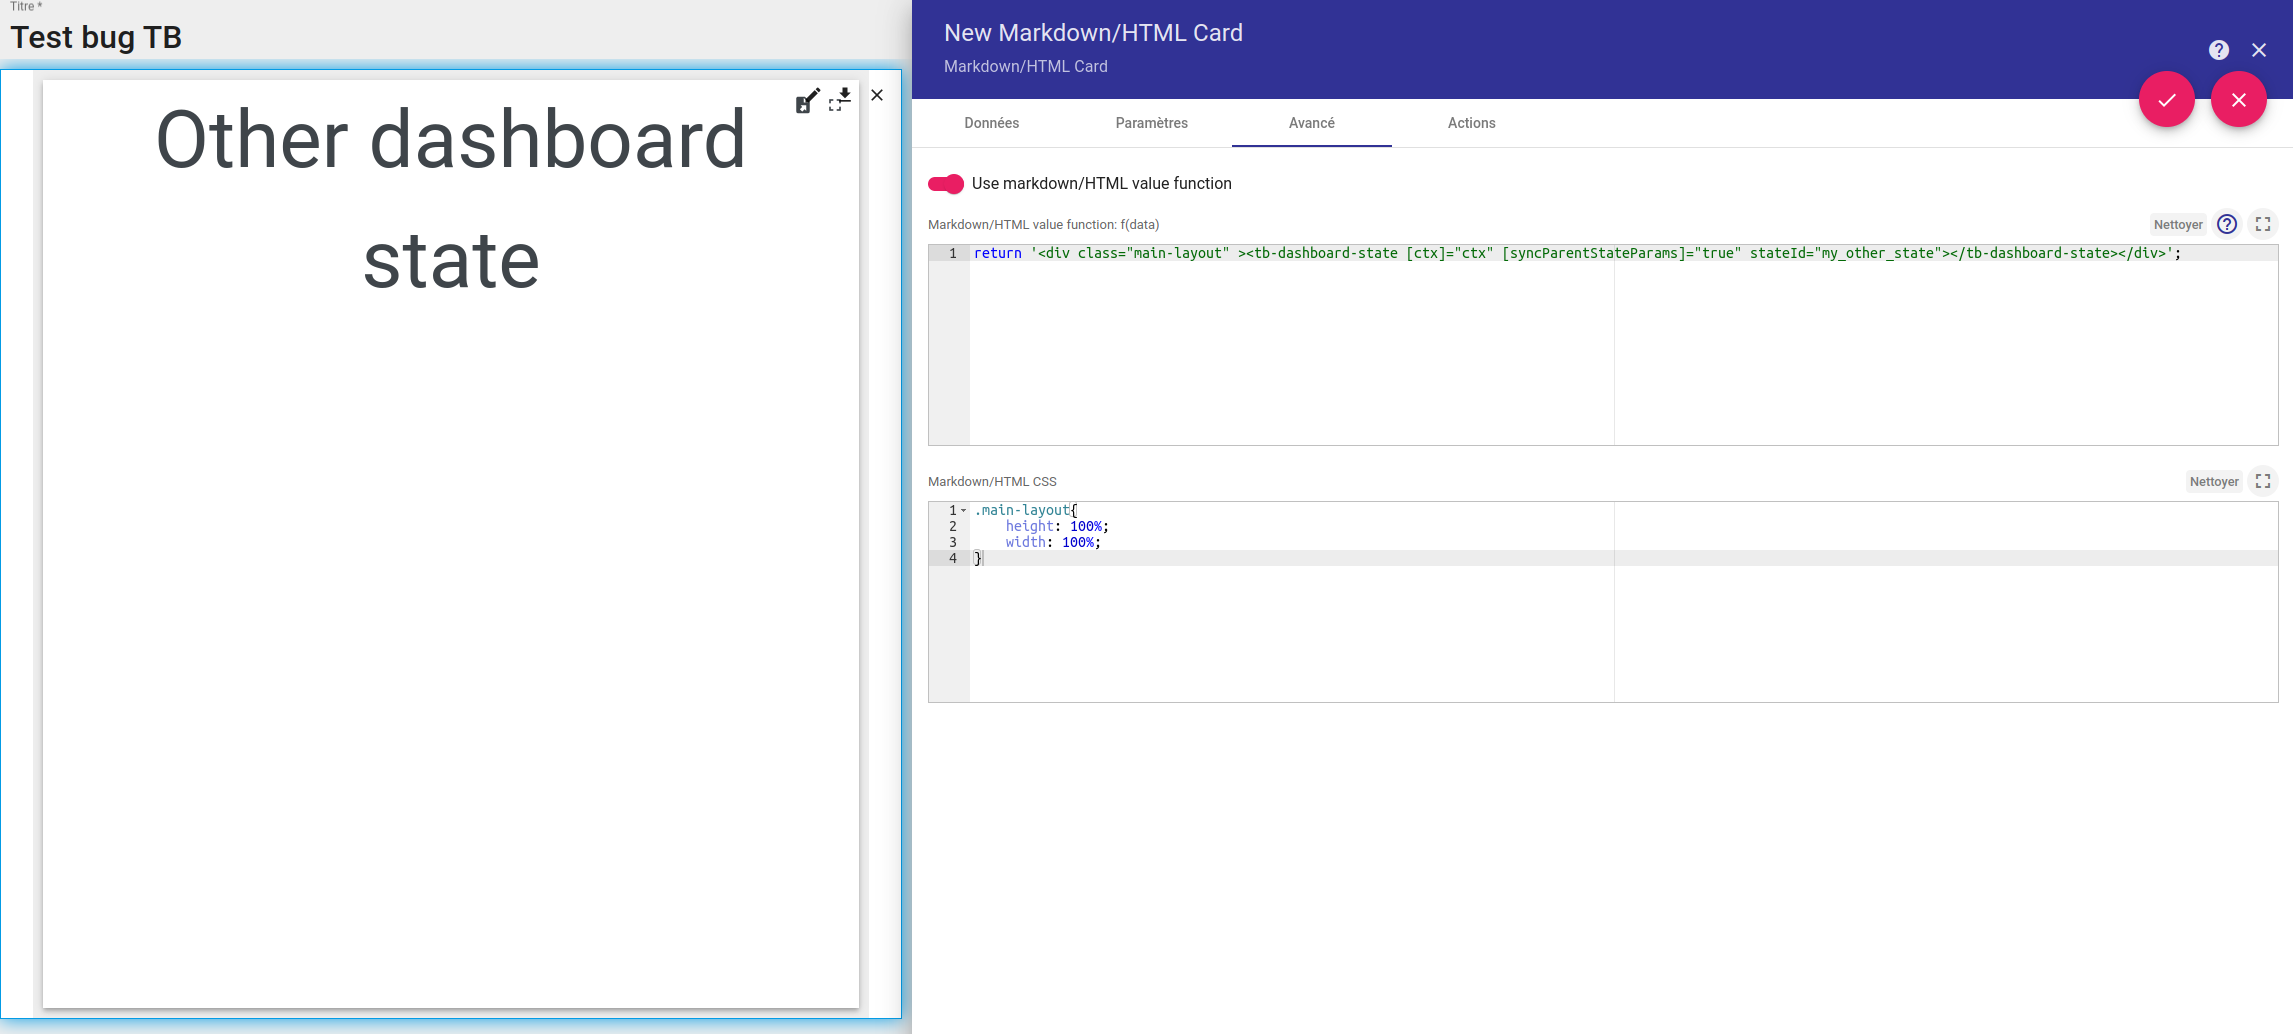Expand the Markdown/HTML CSS editor to fullscreen
This screenshot has width=2293, height=1034.
(x=2263, y=481)
